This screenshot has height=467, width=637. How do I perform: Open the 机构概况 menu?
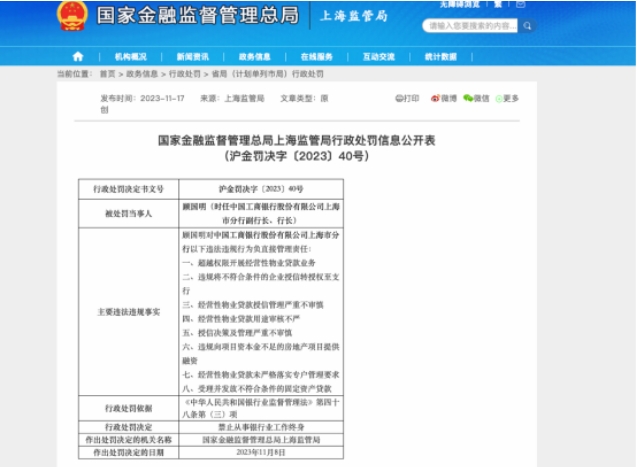coord(130,57)
